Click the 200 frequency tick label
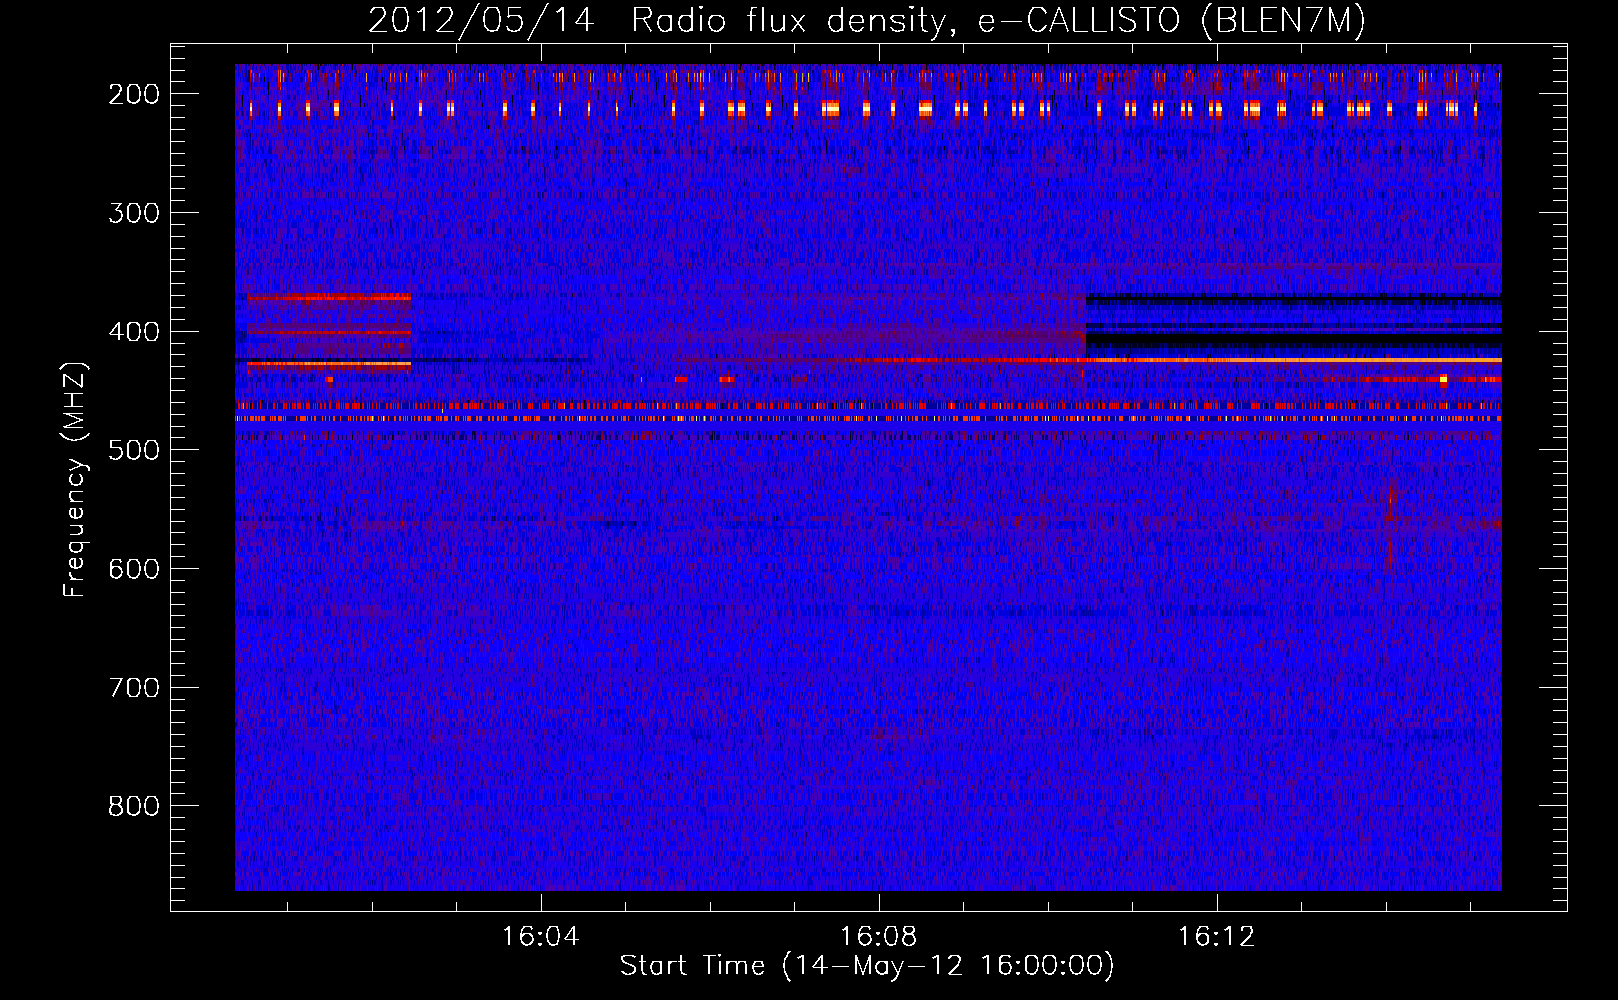This screenshot has height=1000, width=1618. 134,94
